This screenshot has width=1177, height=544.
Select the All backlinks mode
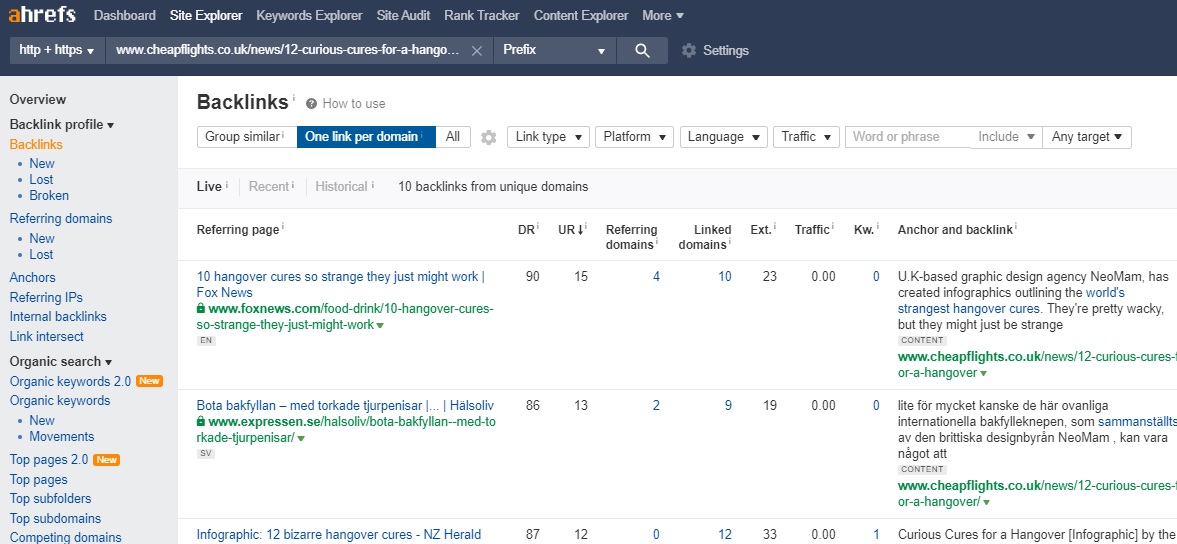(453, 137)
